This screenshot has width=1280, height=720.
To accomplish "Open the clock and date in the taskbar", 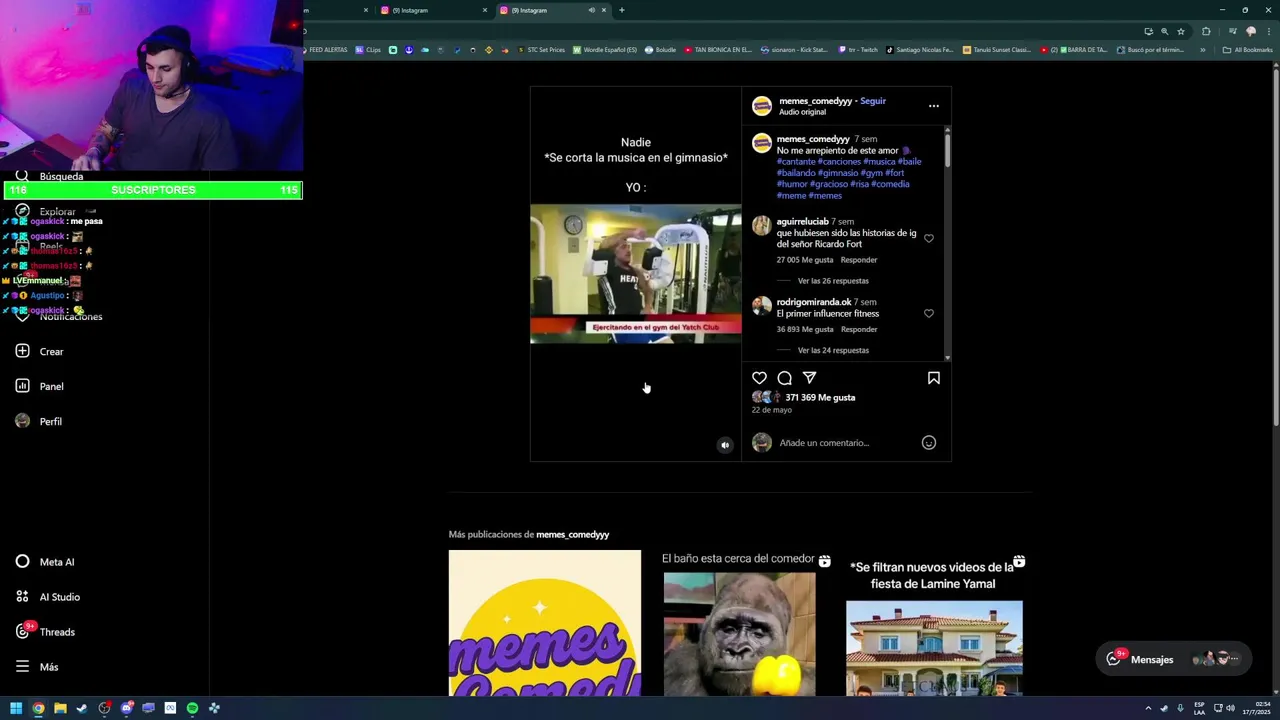I will (1256, 708).
